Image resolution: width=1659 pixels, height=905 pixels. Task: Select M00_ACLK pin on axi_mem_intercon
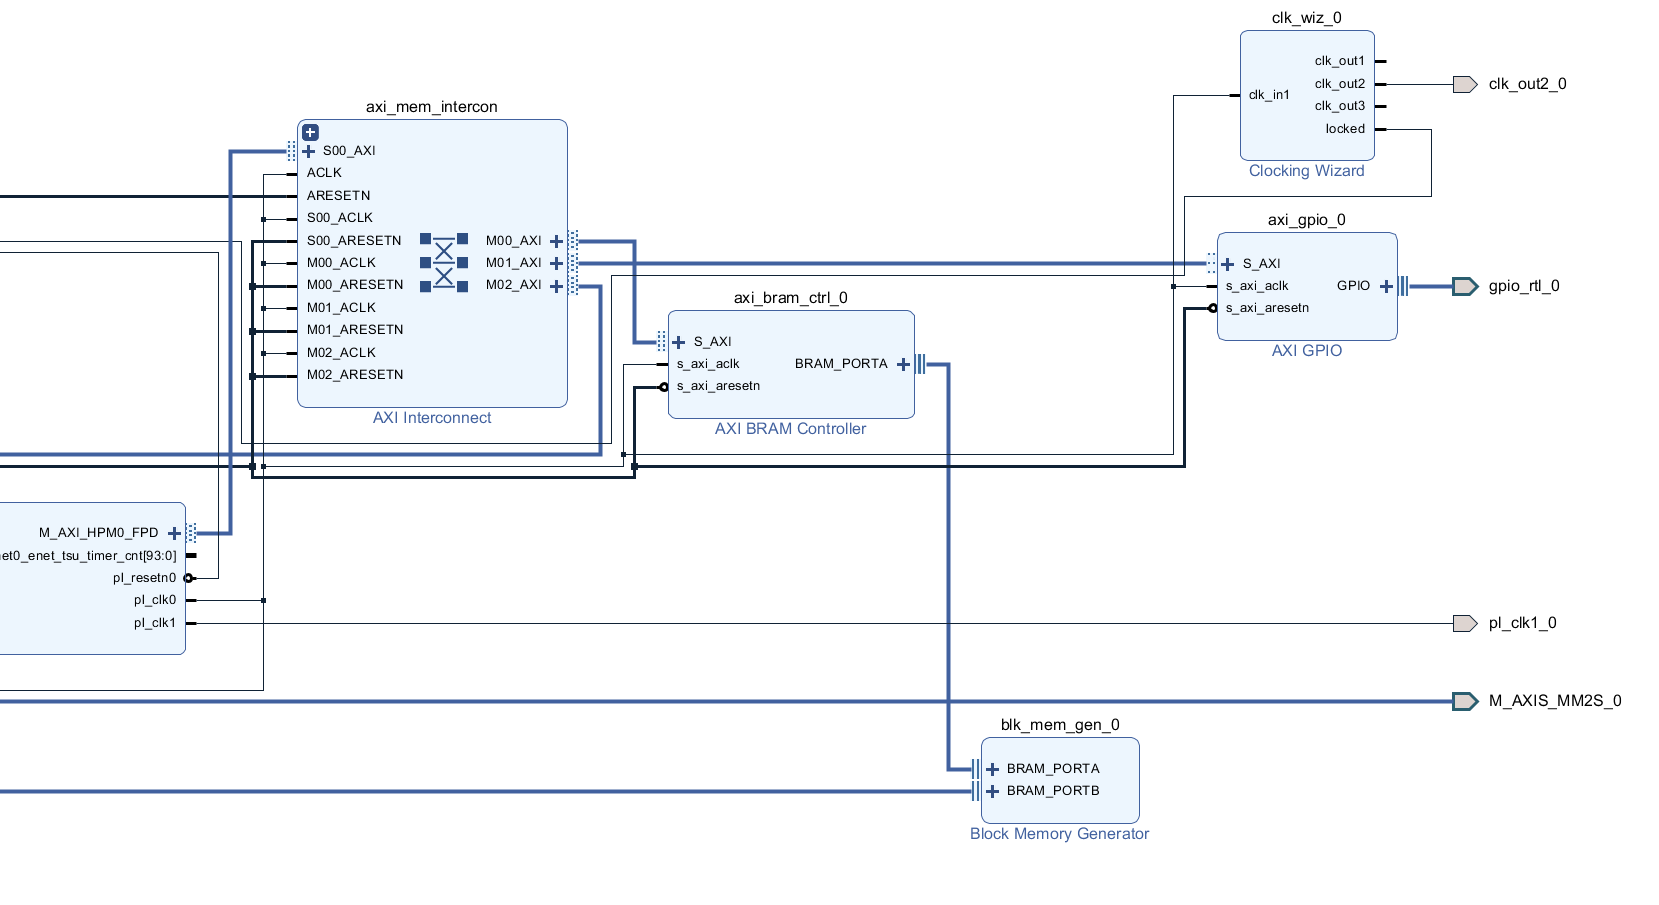tap(341, 263)
